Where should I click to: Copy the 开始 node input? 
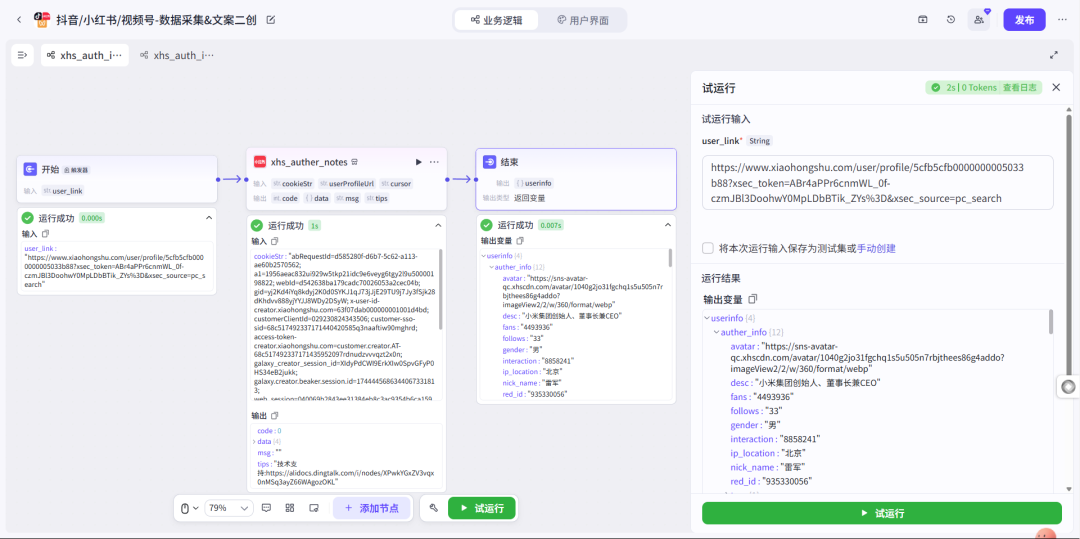[46, 234]
